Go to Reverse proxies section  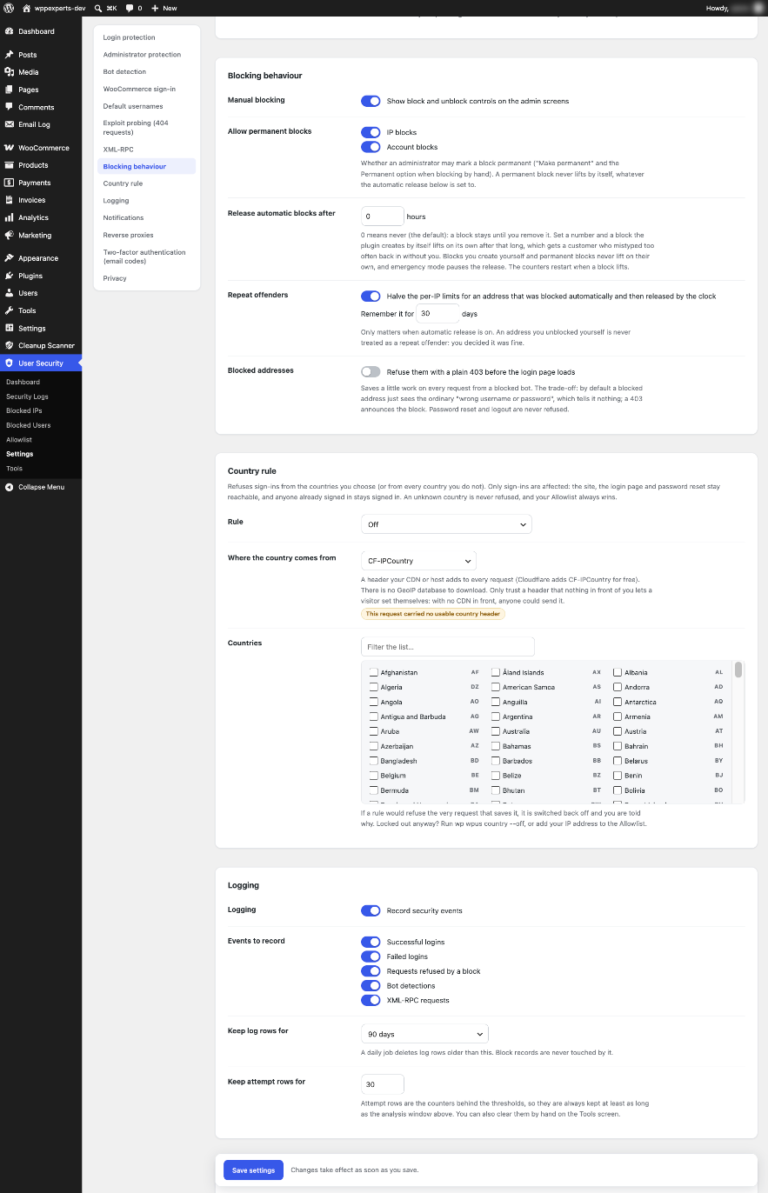pos(128,235)
